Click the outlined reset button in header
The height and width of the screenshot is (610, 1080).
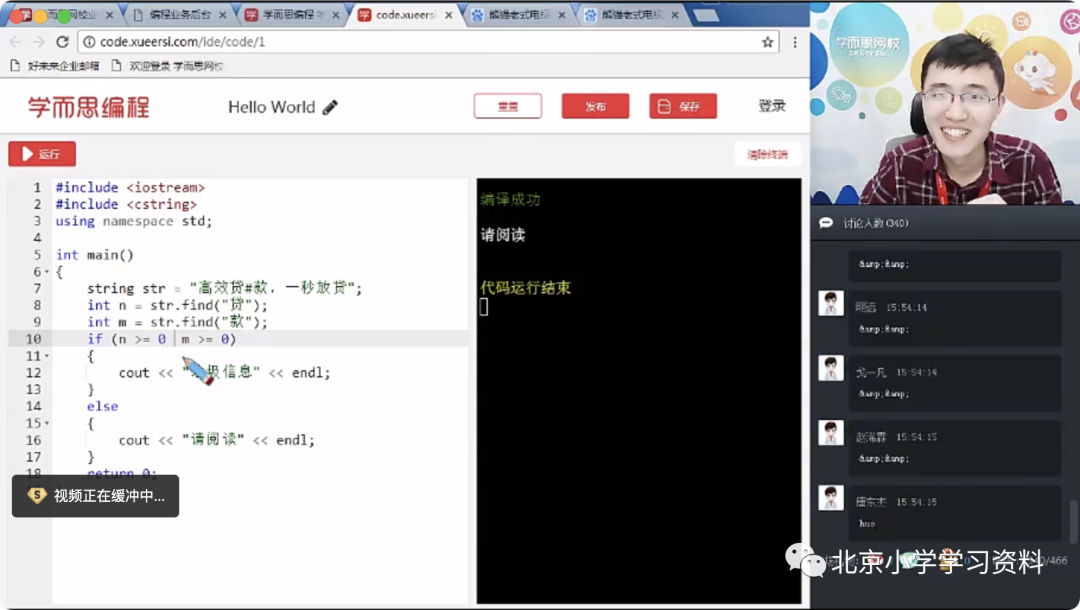coord(508,106)
